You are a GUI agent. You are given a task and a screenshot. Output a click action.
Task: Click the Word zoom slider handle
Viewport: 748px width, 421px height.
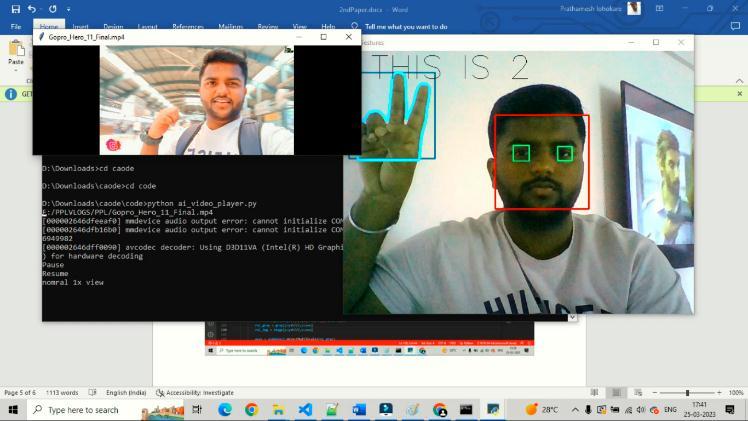[687, 392]
